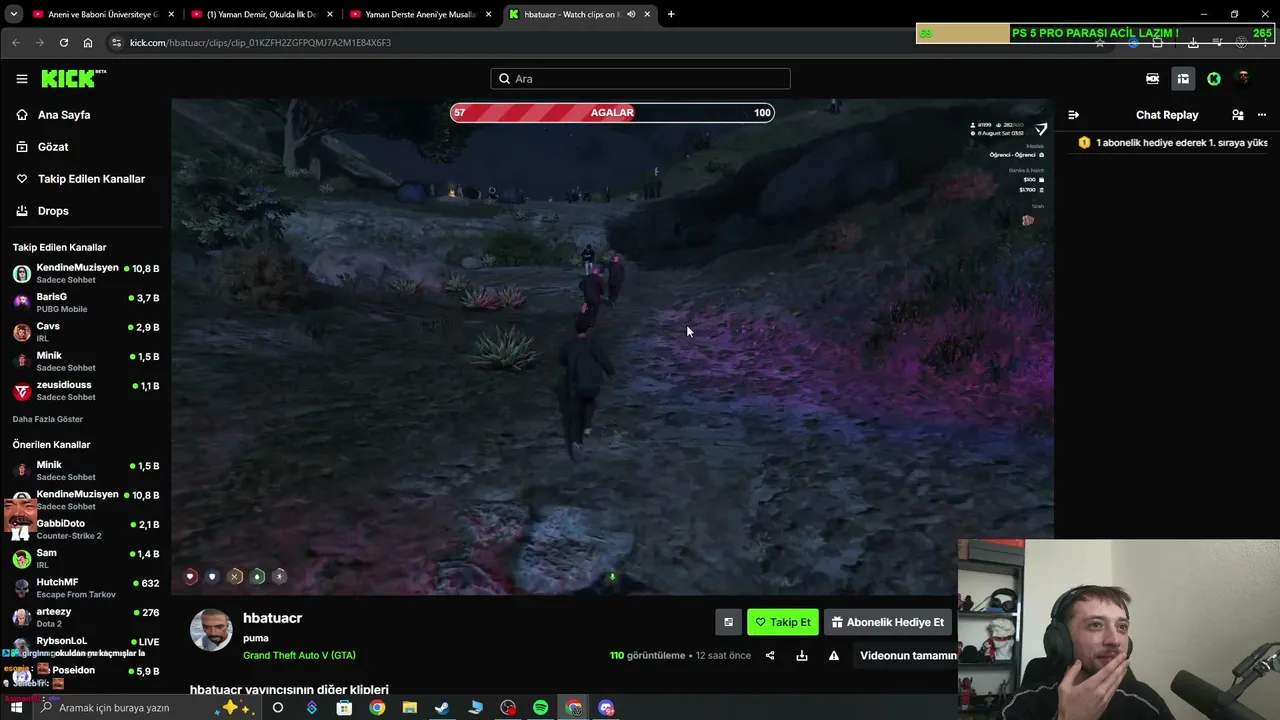Open arteezy Dota 2 channel
1280x720 pixels.
(x=86, y=617)
